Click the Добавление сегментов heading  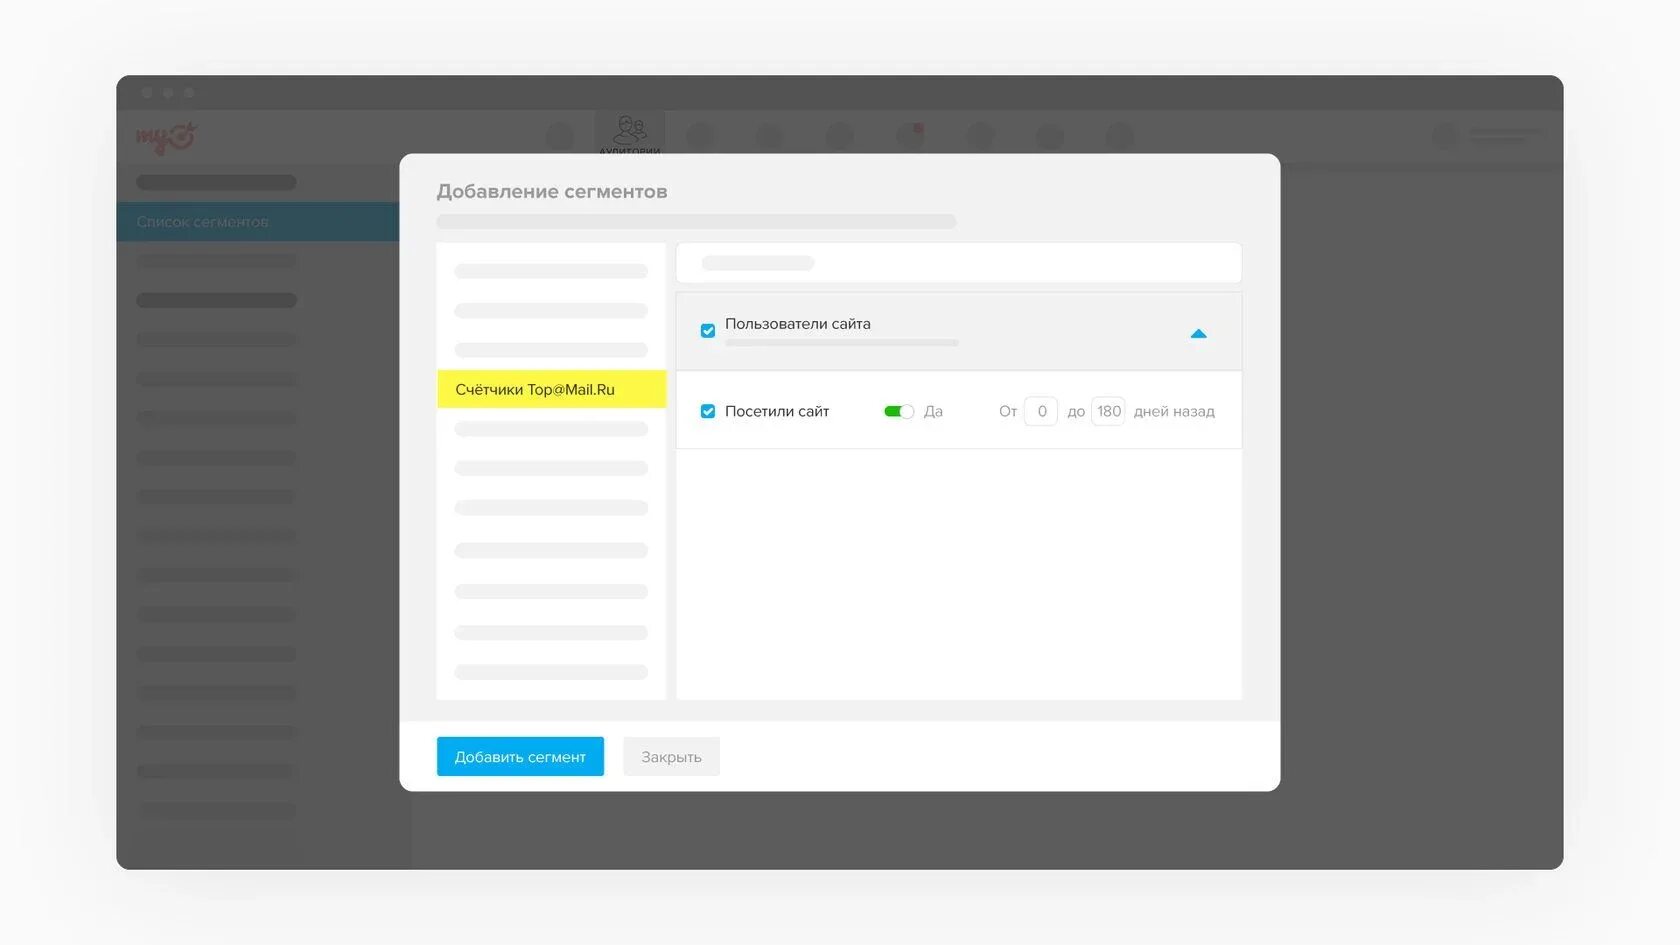[x=552, y=191]
